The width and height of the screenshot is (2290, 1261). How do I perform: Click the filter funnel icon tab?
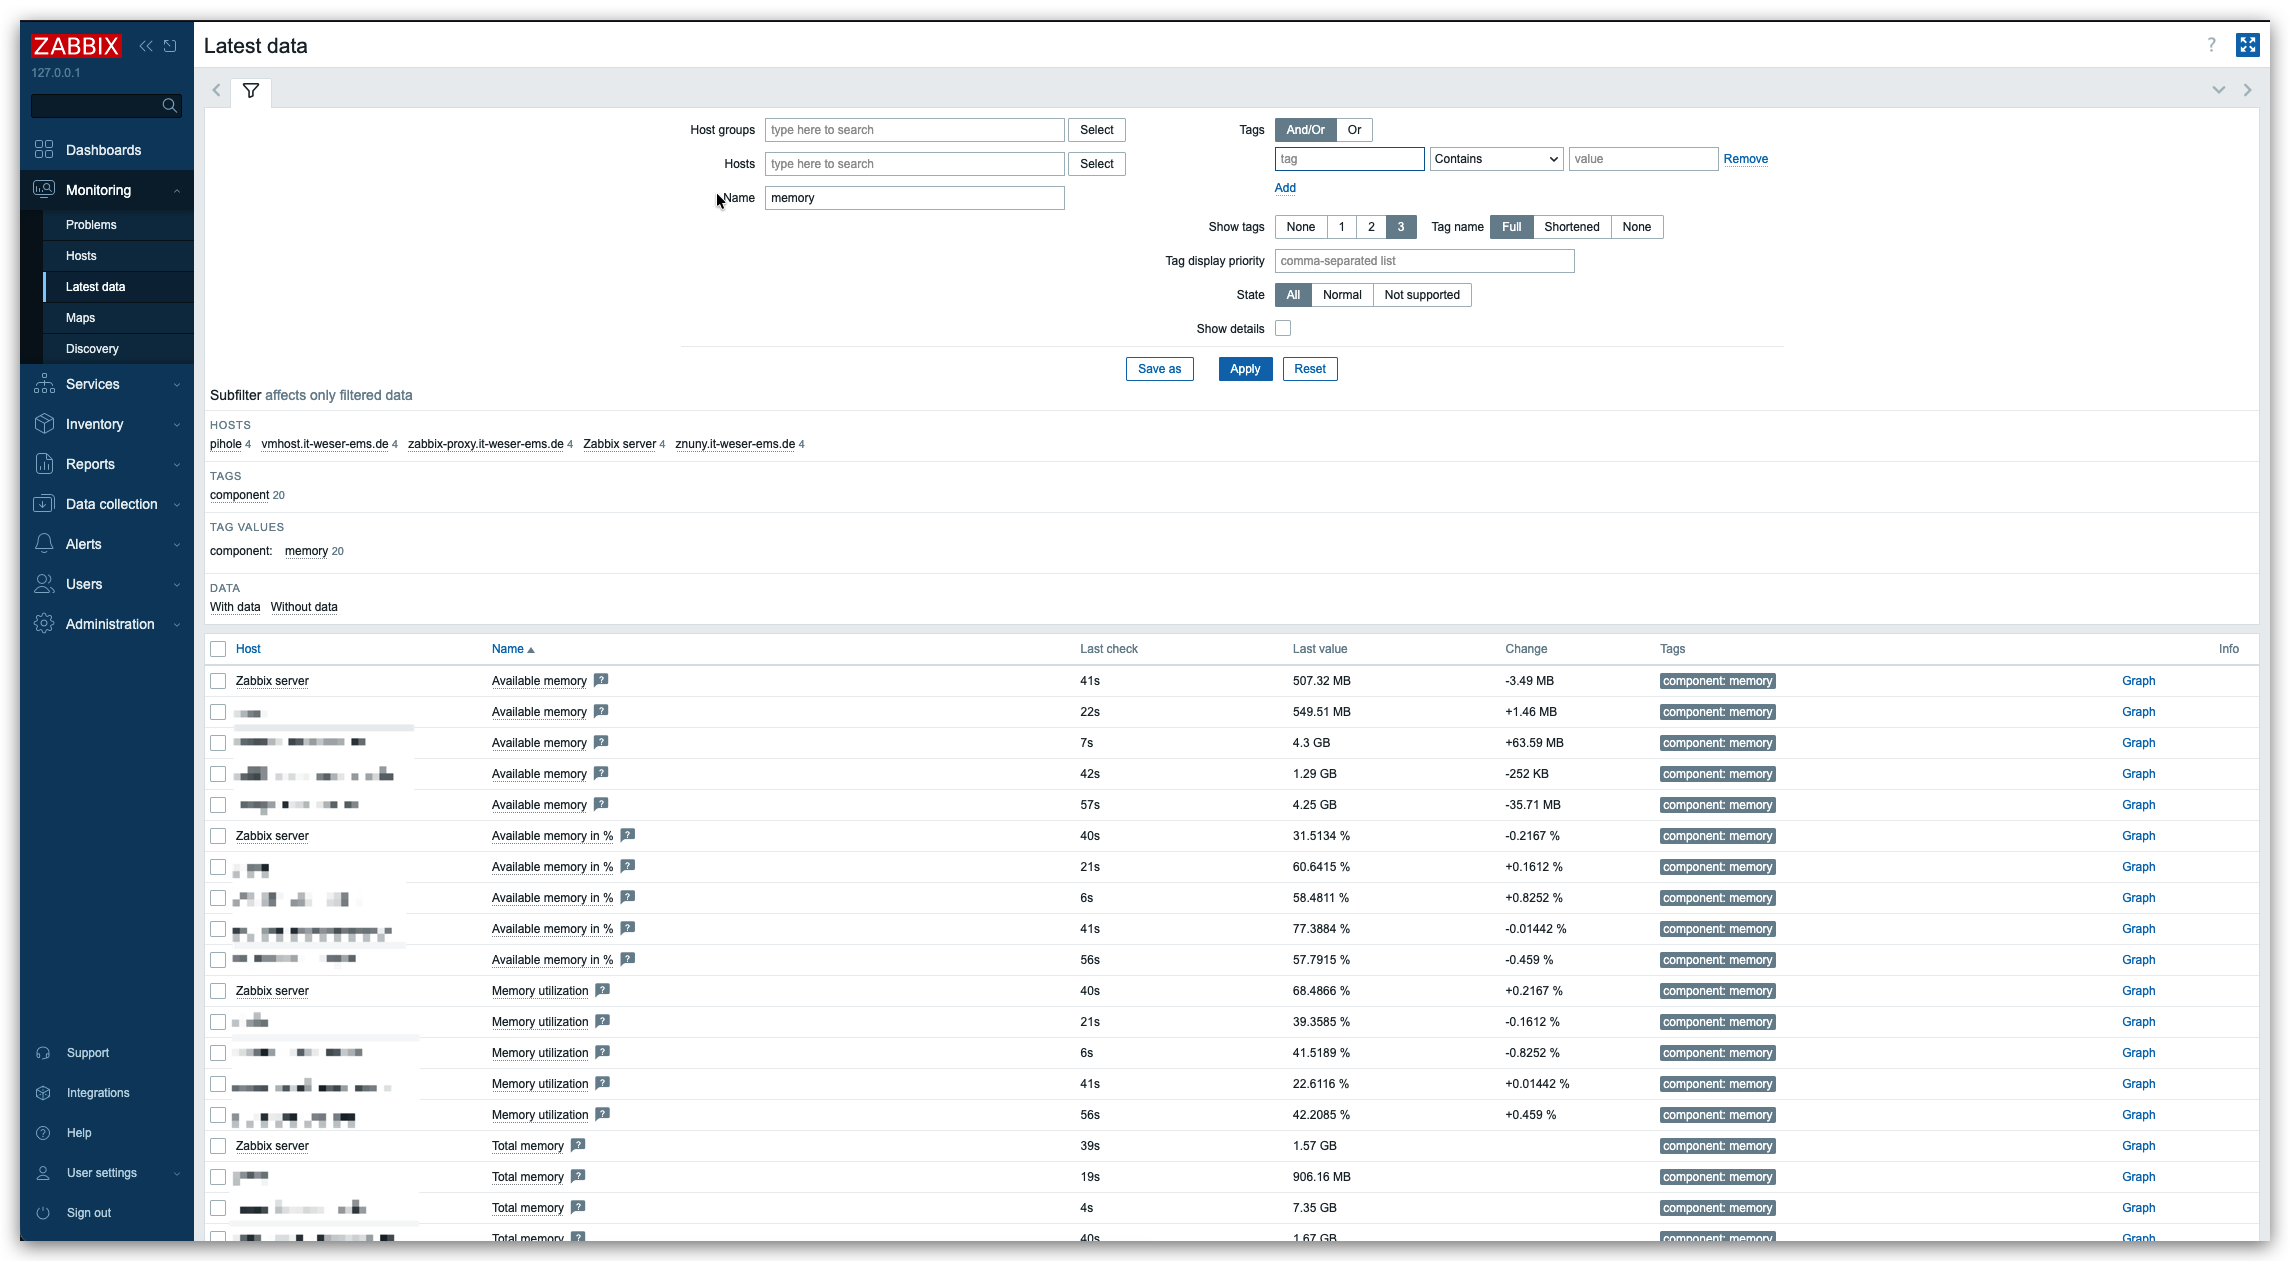(251, 91)
